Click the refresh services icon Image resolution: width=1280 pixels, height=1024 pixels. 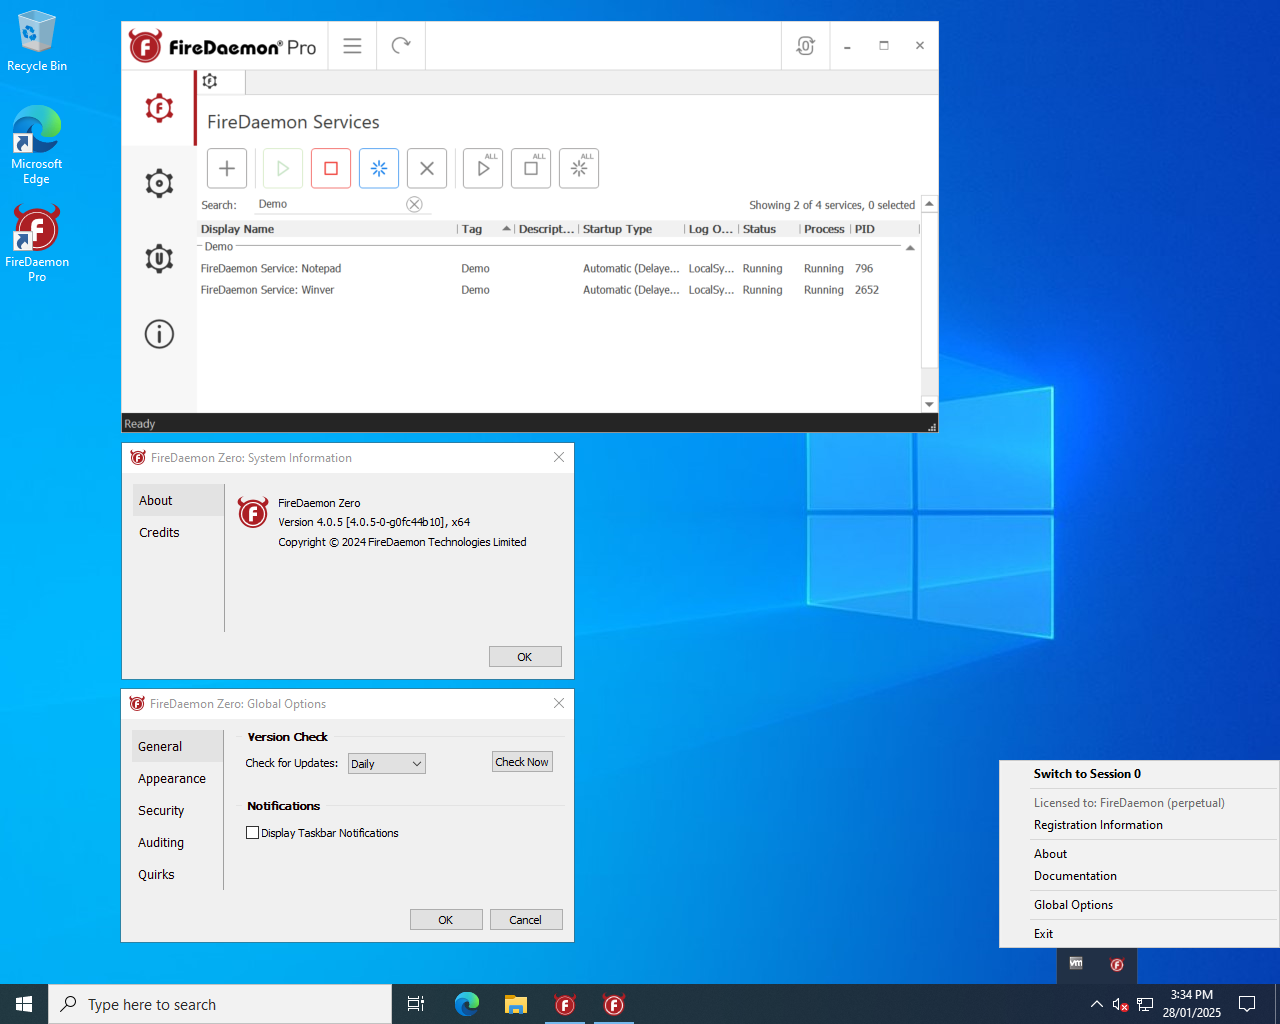401,46
